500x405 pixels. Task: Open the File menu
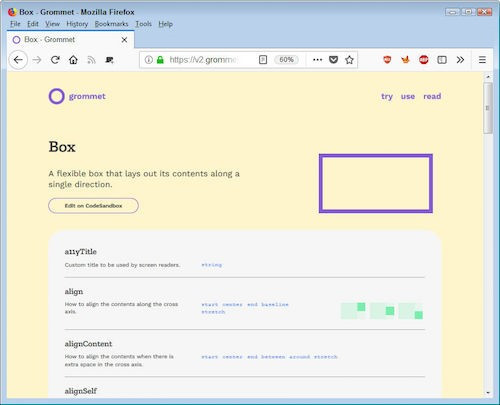pos(15,24)
